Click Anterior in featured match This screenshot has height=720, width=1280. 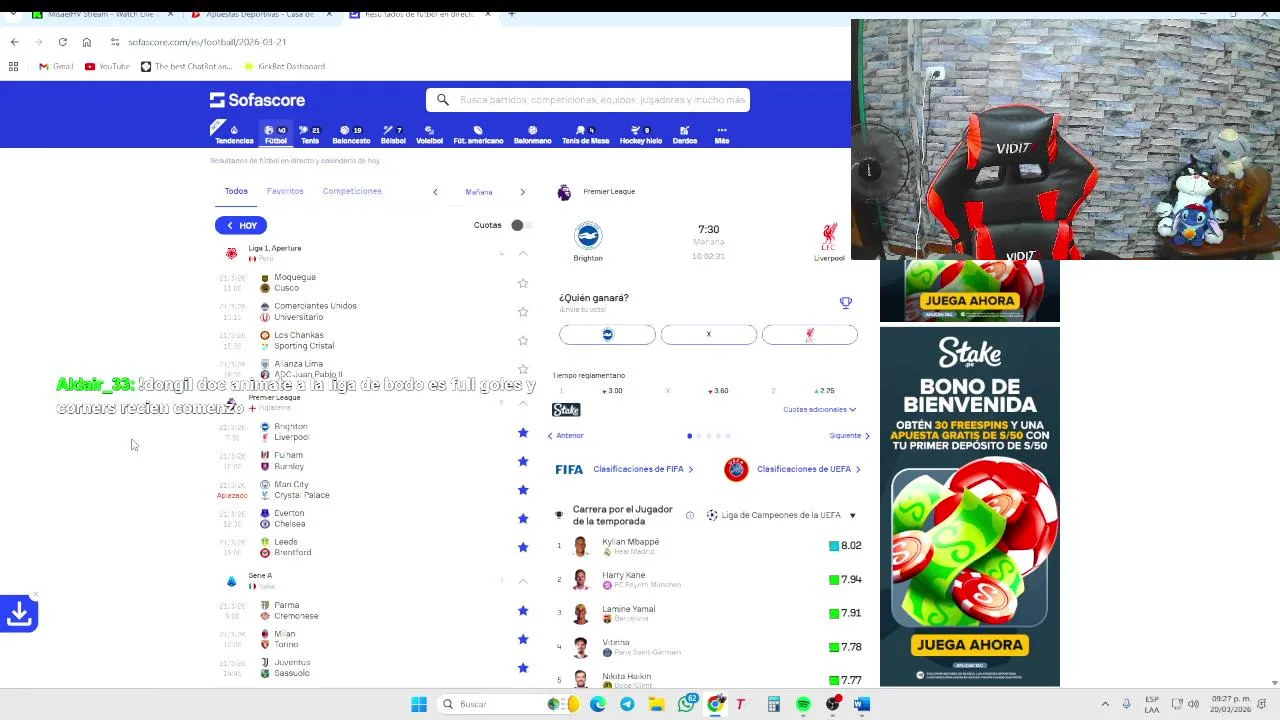click(566, 436)
